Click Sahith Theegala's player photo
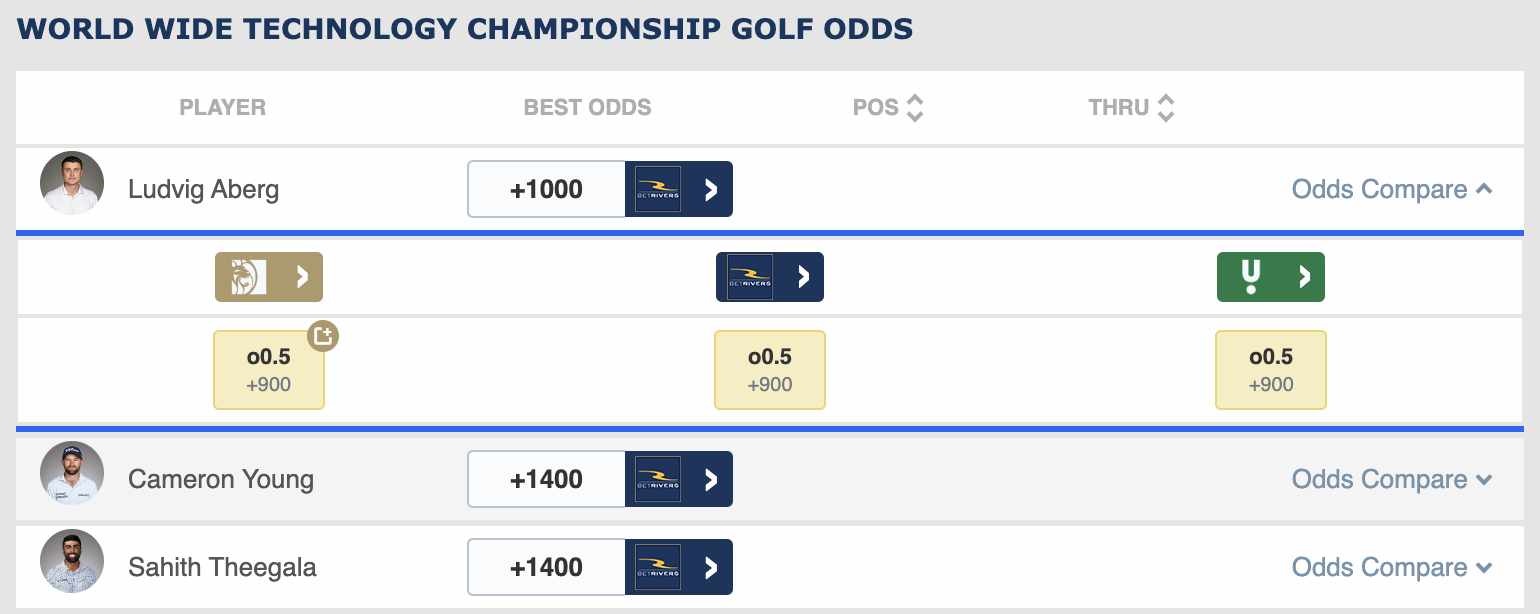 point(72,561)
